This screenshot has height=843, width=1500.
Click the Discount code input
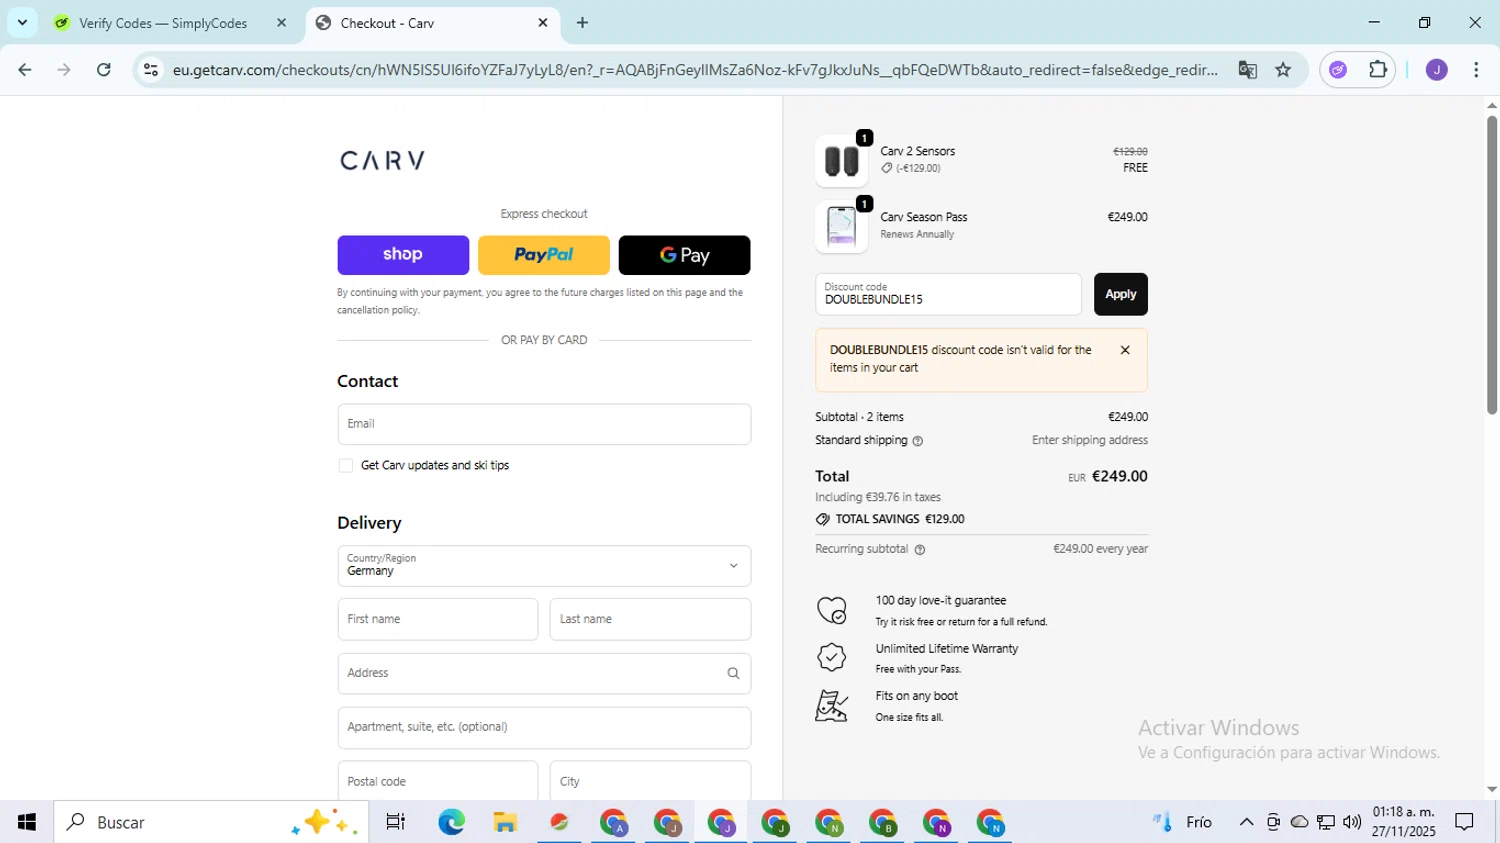[948, 294]
